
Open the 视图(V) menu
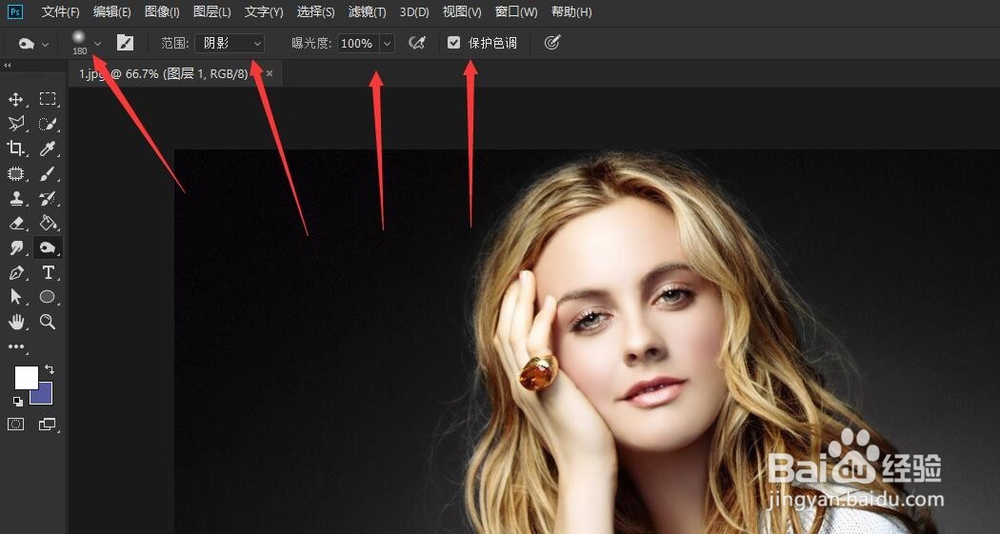click(x=462, y=12)
